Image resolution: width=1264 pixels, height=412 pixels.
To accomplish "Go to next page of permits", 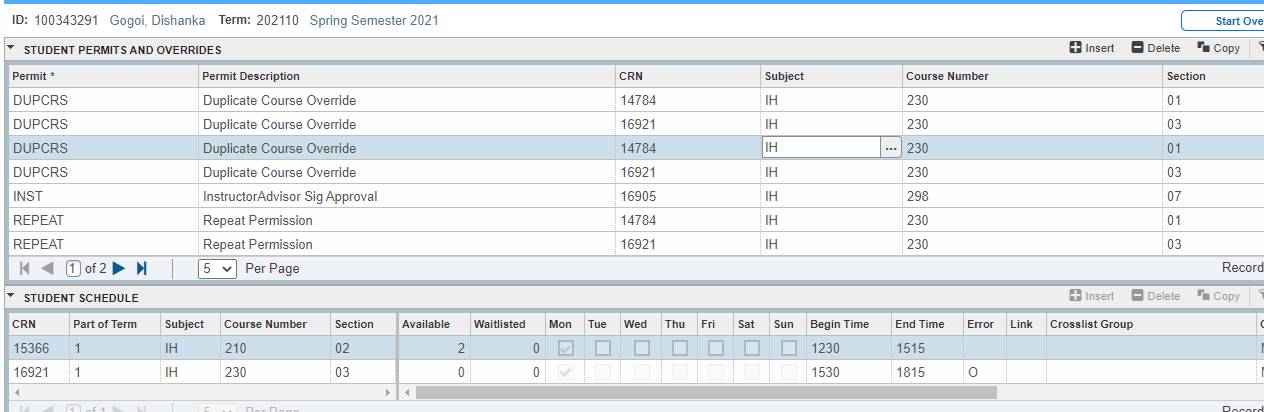I will (x=119, y=268).
